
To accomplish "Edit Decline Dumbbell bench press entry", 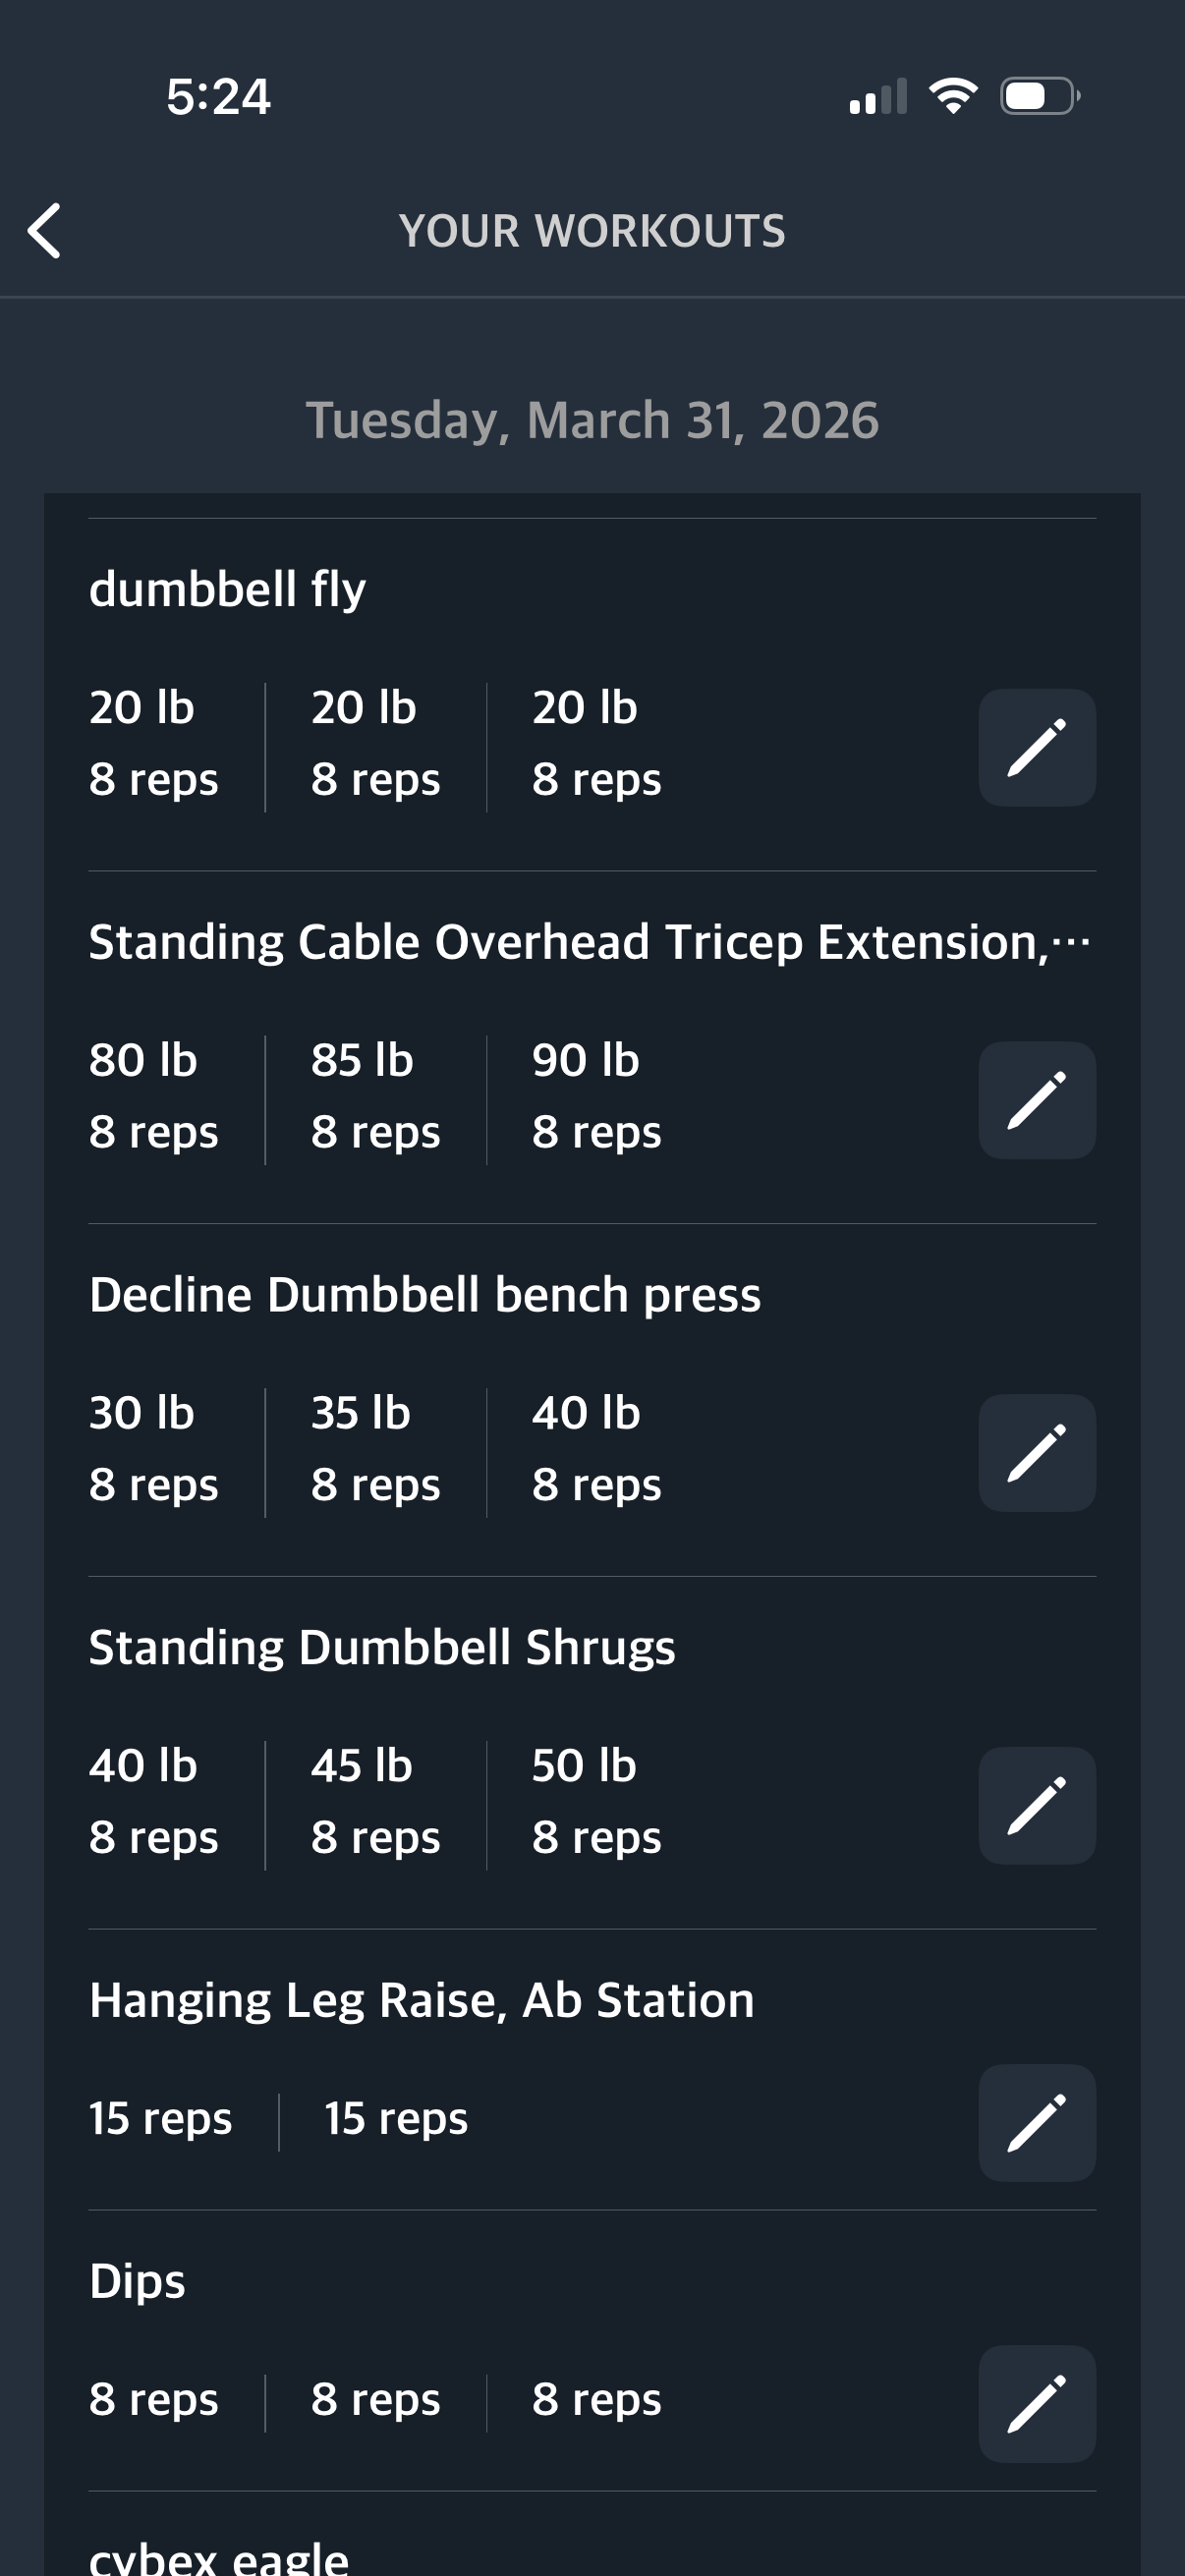I will 1036,1453.
